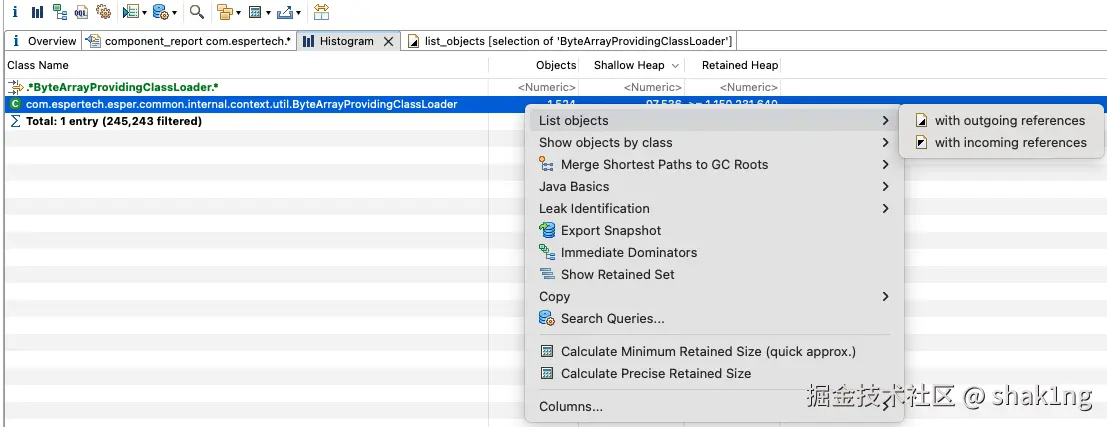Select the ByteArrayProvidingClassLoader class row
The width and height of the screenshot is (1107, 427).
tap(241, 104)
